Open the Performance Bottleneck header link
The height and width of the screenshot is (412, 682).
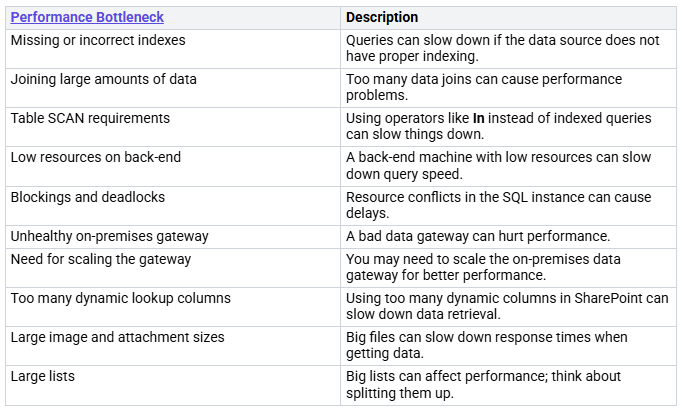87,18
